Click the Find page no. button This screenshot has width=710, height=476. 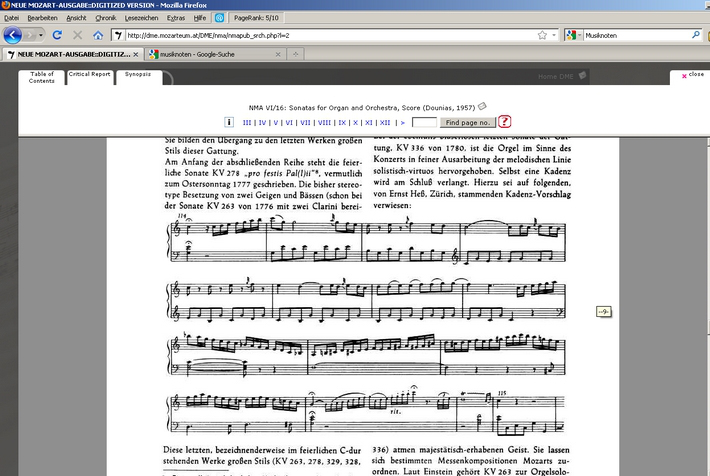point(468,122)
